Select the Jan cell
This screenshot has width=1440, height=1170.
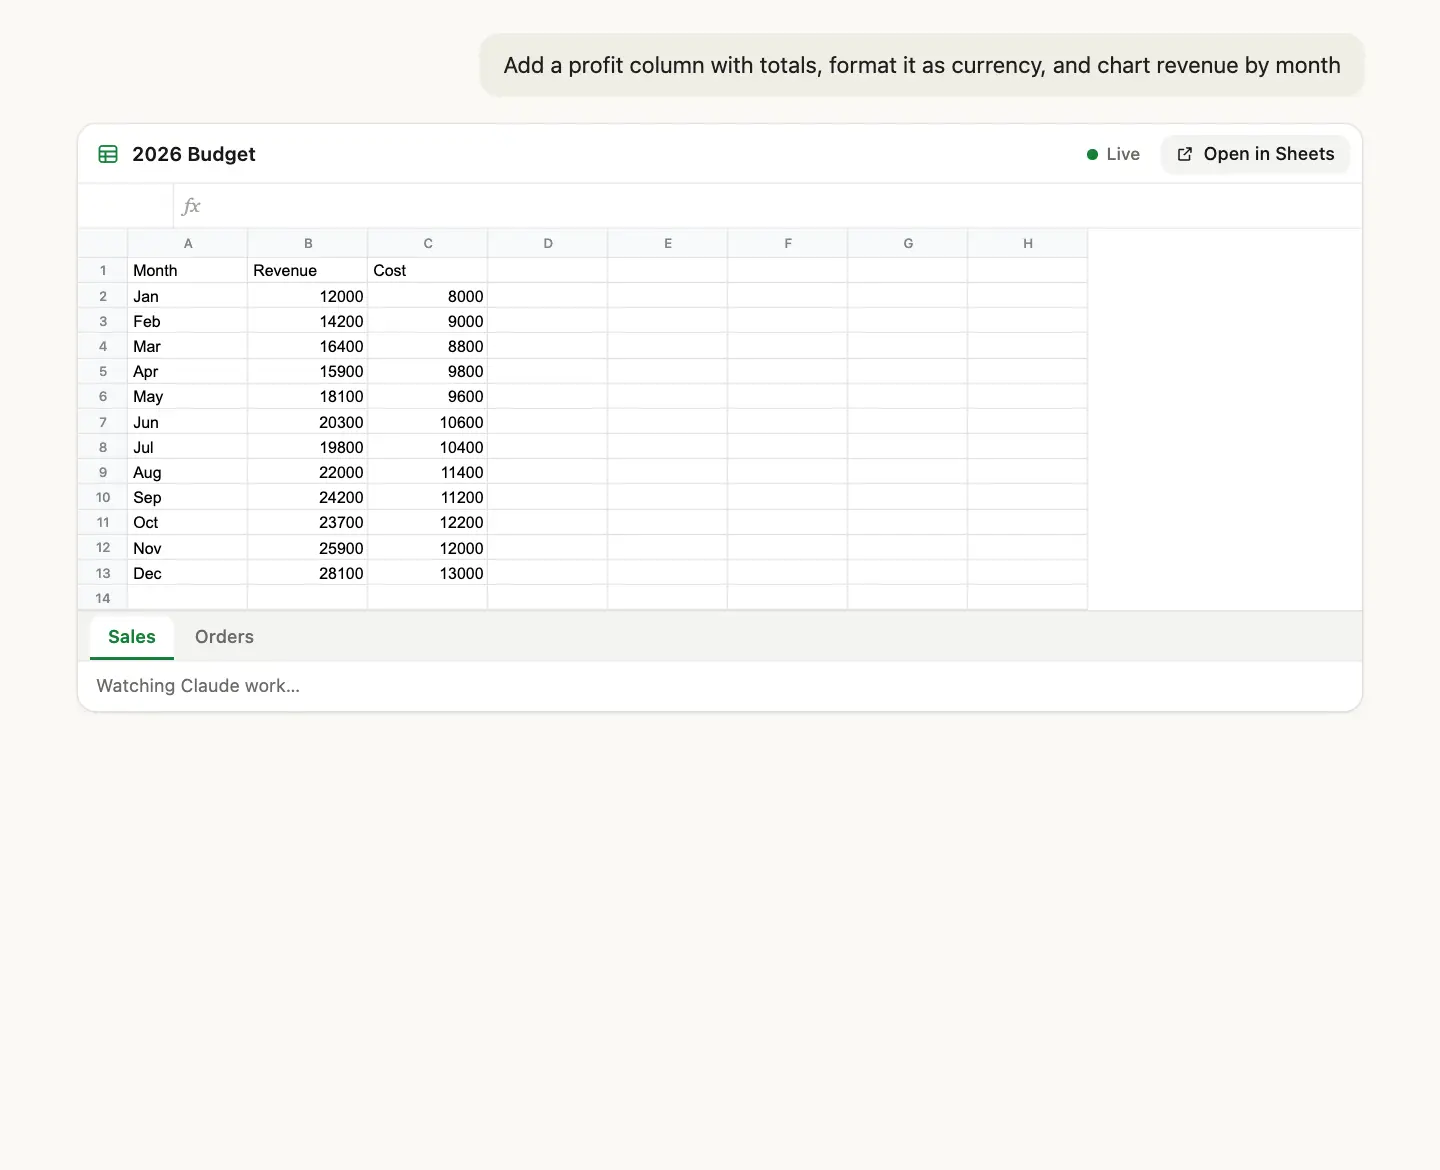point(188,296)
